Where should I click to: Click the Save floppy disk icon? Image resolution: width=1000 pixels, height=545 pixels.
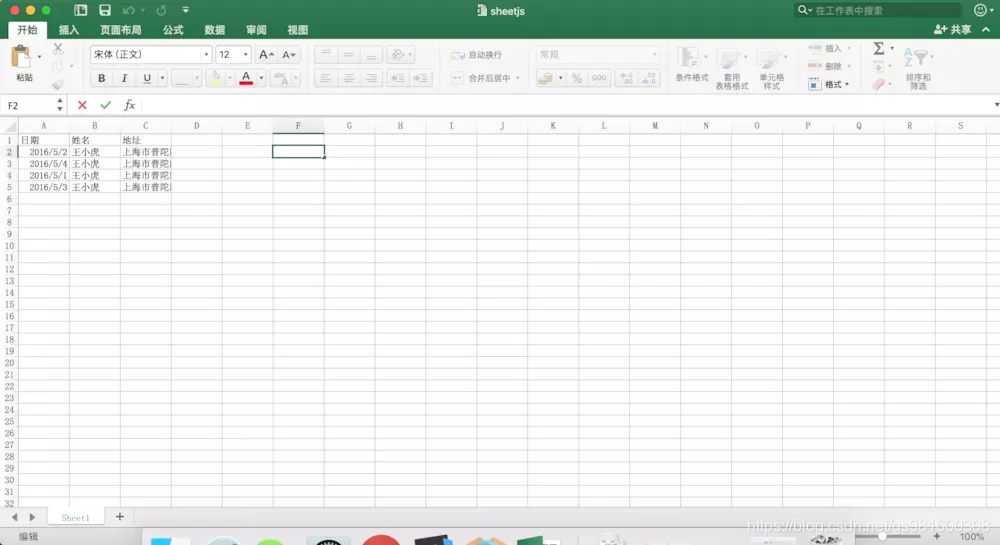[105, 10]
